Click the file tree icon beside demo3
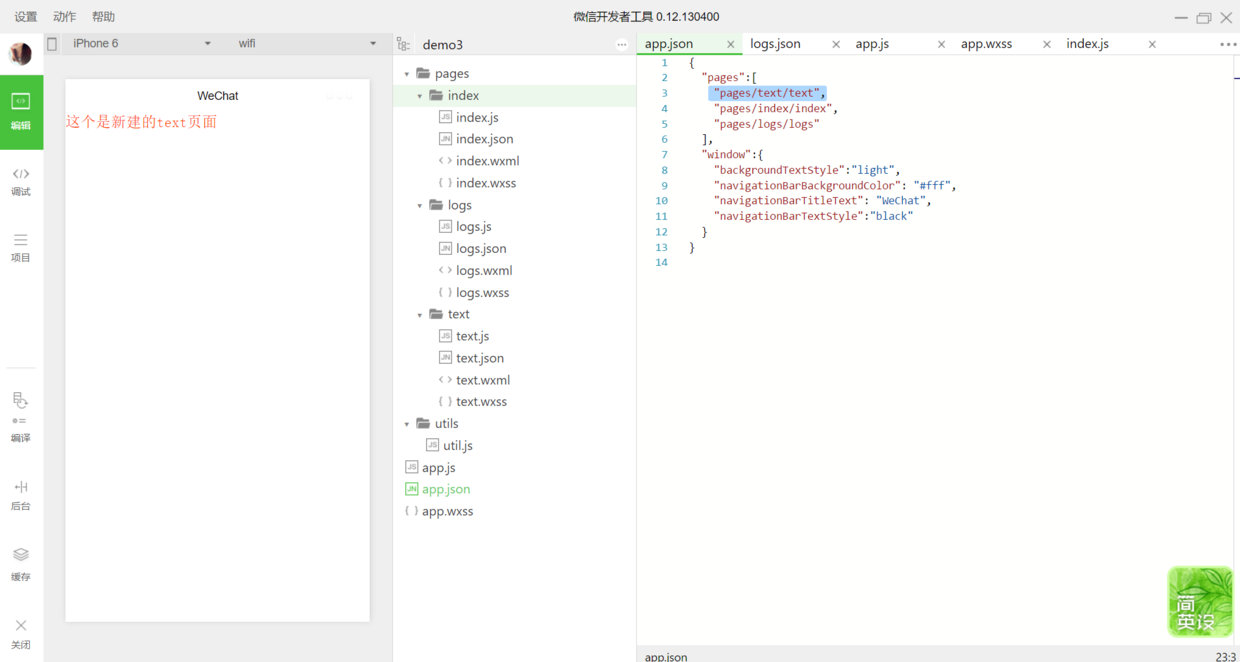 point(403,44)
